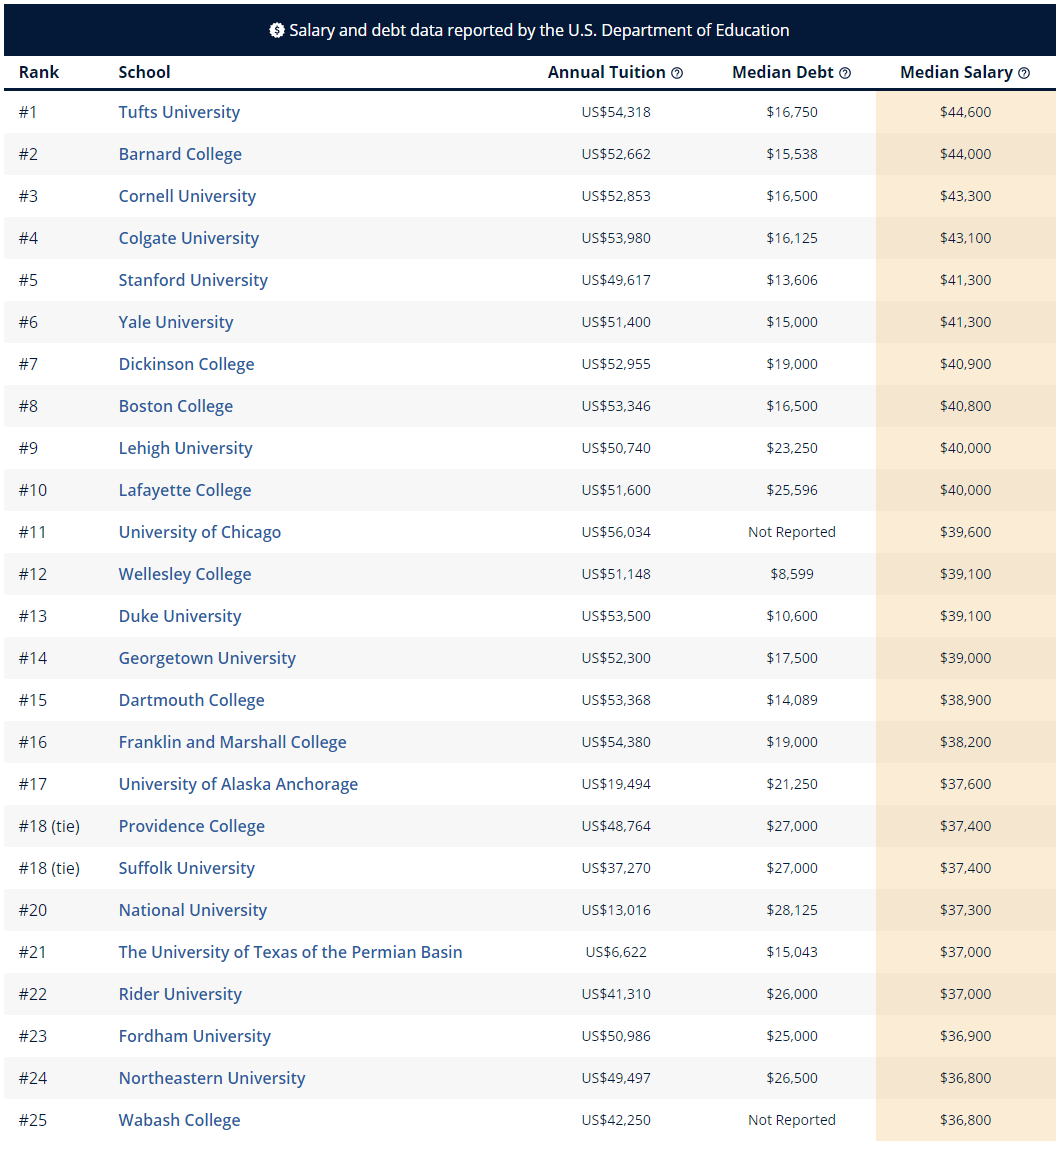Click the US$6,622 tuition value
This screenshot has width=1063, height=1152.
pos(616,952)
